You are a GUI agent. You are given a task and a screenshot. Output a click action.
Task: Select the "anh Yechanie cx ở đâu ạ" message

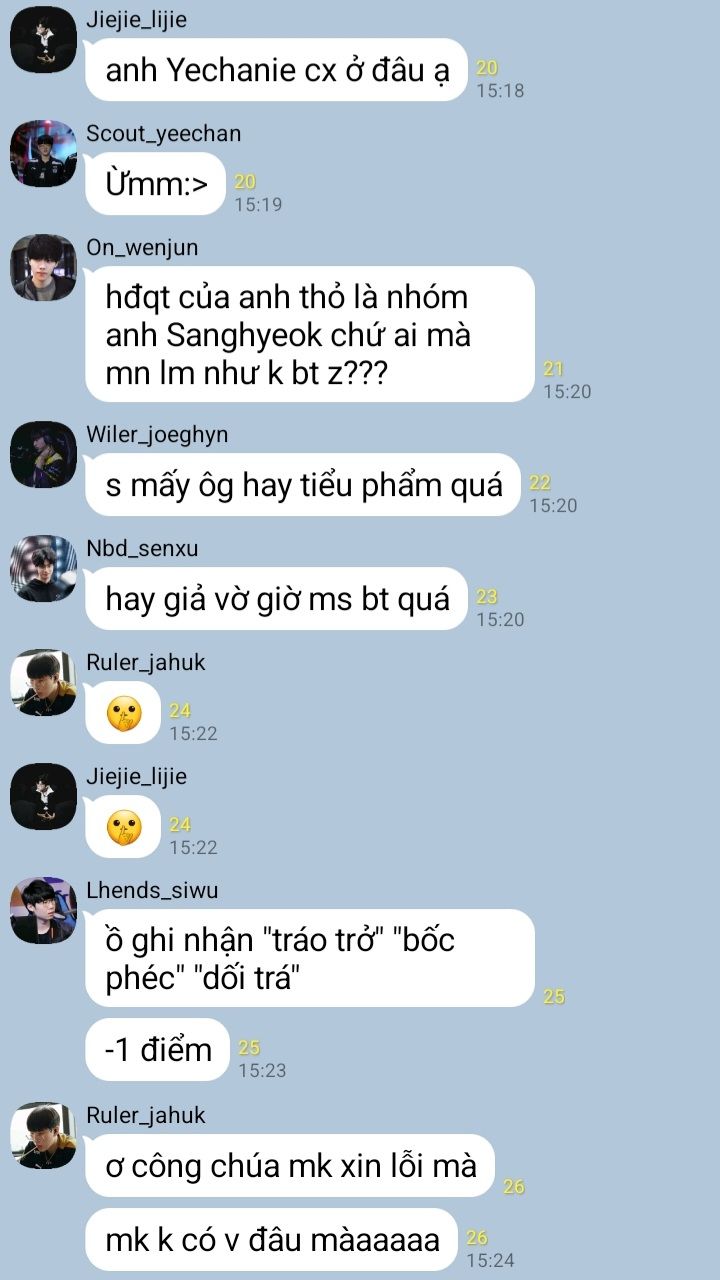277,70
